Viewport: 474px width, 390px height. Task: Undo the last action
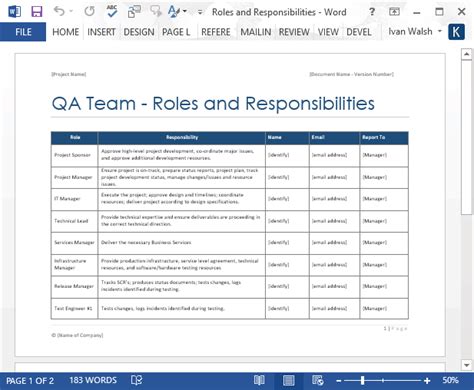point(59,11)
